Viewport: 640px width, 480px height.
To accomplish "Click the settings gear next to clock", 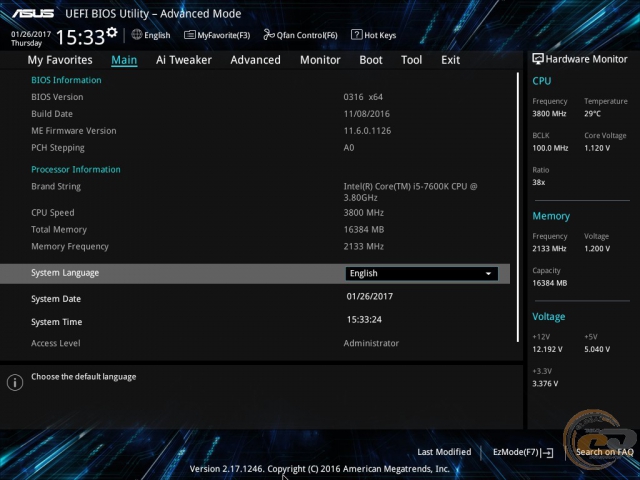I will point(111,32).
